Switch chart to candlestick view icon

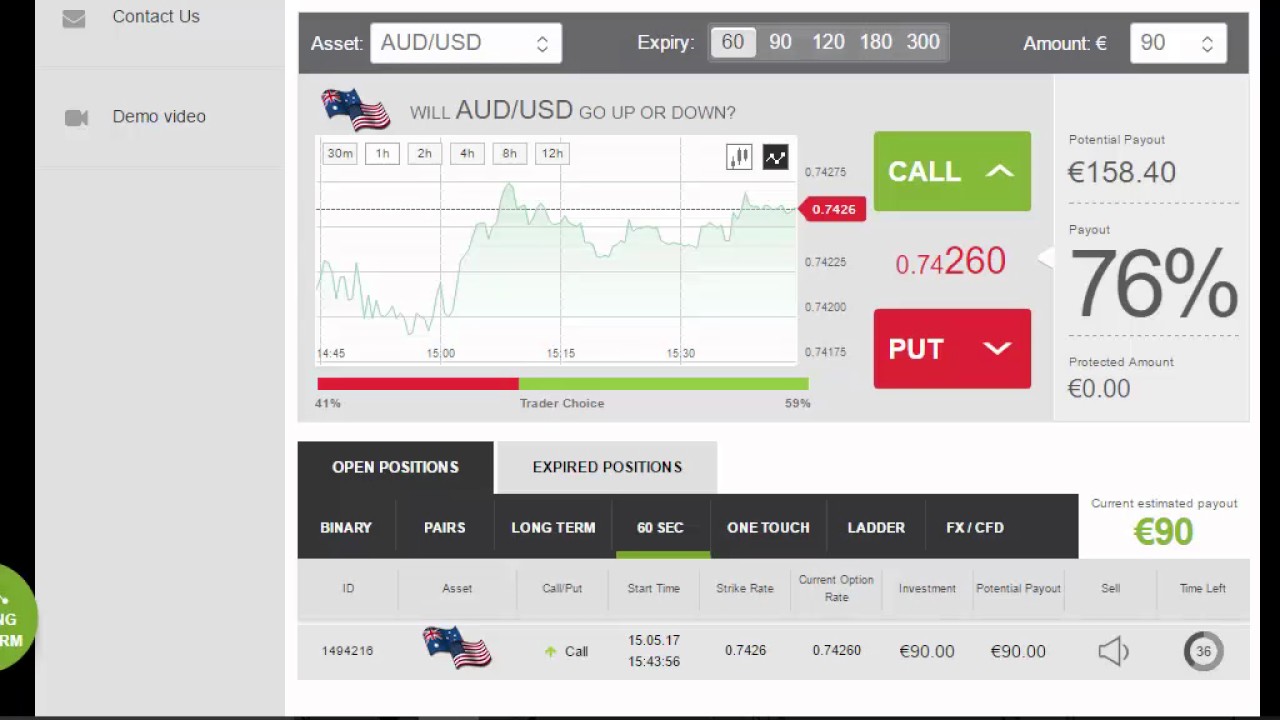739,157
